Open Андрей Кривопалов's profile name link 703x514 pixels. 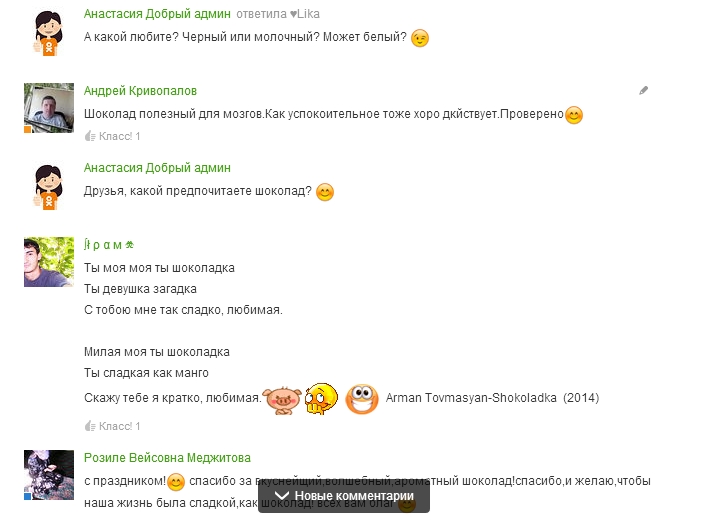click(x=140, y=91)
